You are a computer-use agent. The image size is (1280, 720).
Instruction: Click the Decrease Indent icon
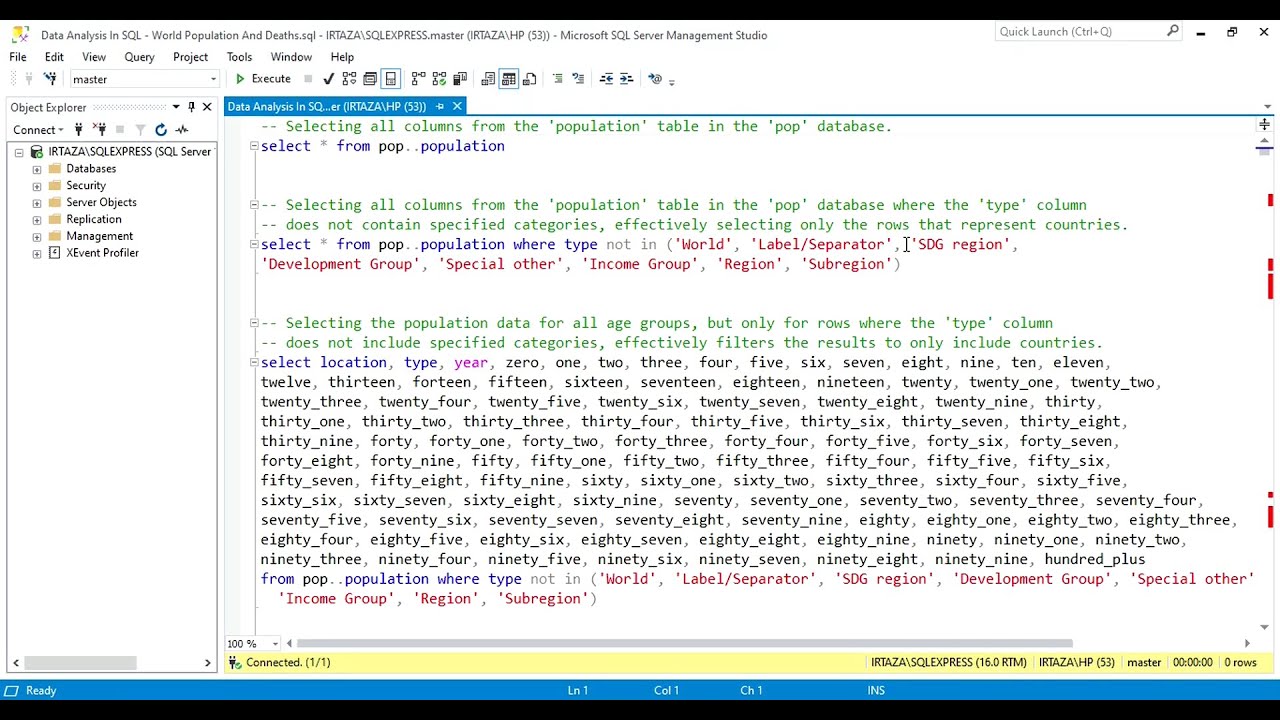click(x=605, y=78)
